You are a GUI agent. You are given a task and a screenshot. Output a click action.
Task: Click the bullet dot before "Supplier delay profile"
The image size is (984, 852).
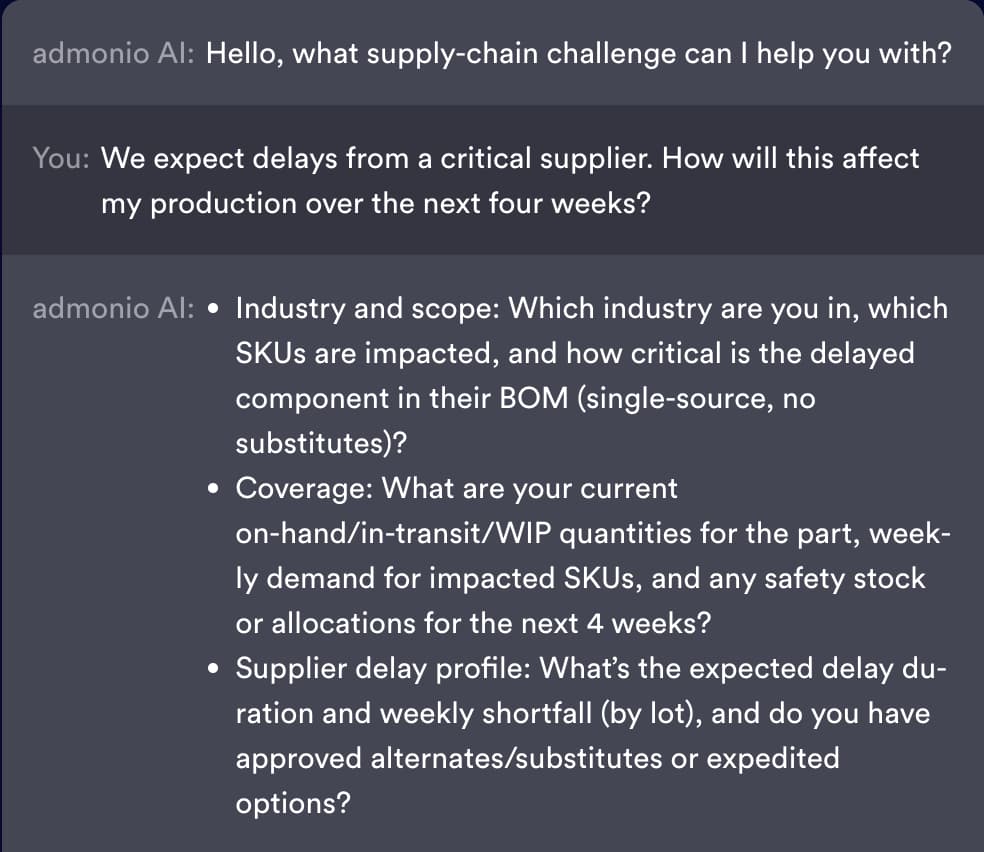click(x=215, y=669)
